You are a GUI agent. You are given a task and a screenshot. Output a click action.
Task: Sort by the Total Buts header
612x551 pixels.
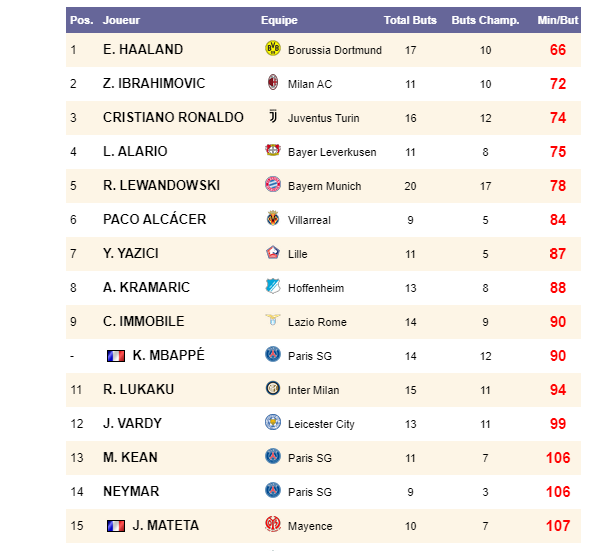(x=410, y=20)
